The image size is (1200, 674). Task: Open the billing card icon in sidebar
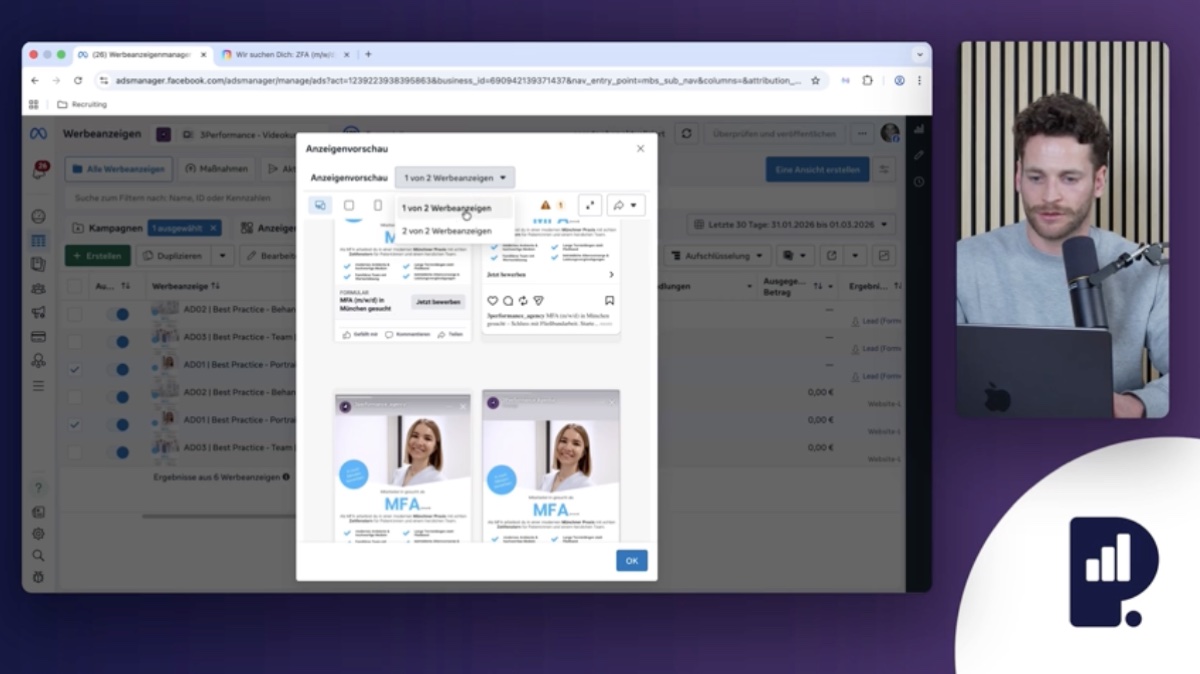pos(38,336)
